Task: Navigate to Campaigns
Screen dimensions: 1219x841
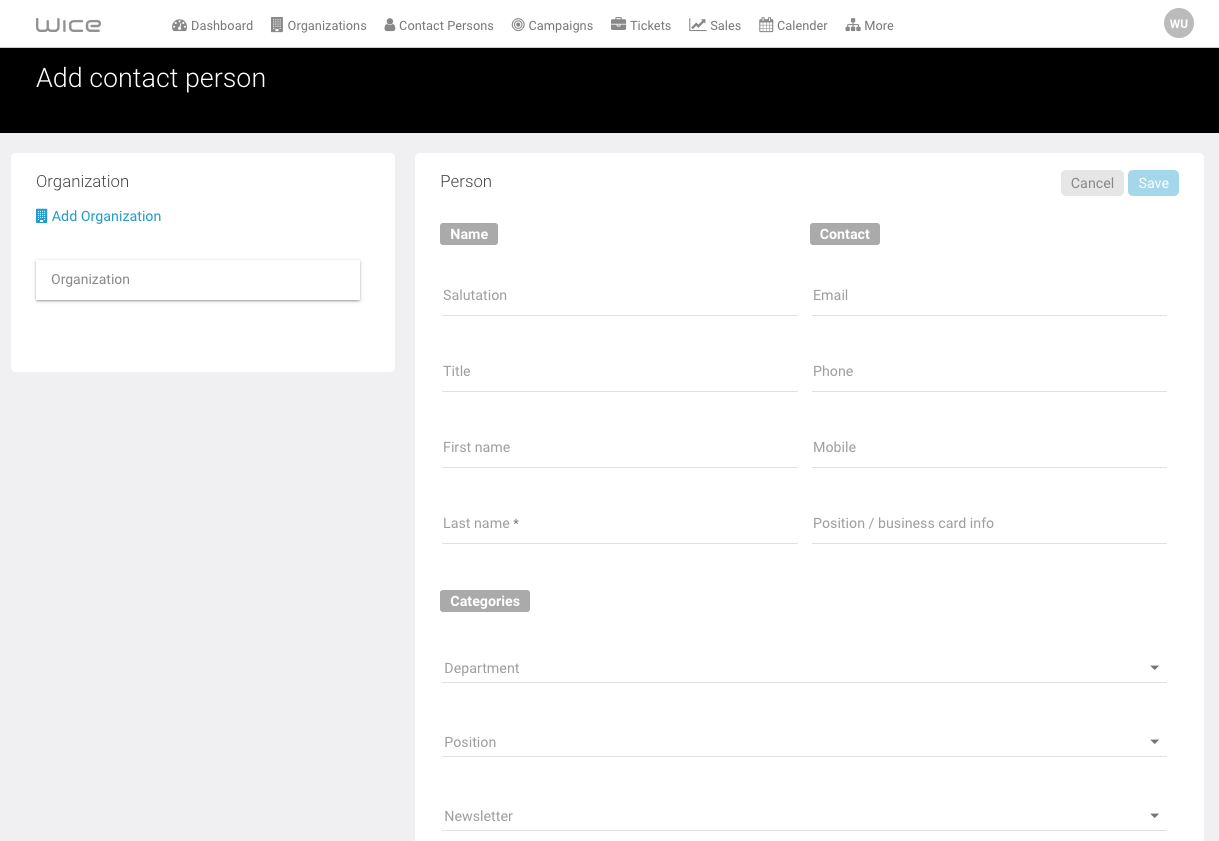Action: [x=552, y=25]
